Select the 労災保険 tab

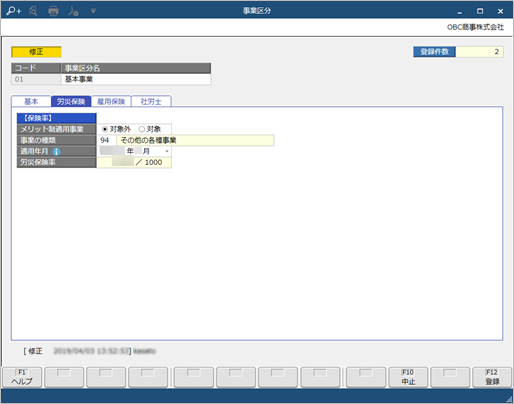pyautogui.click(x=71, y=101)
